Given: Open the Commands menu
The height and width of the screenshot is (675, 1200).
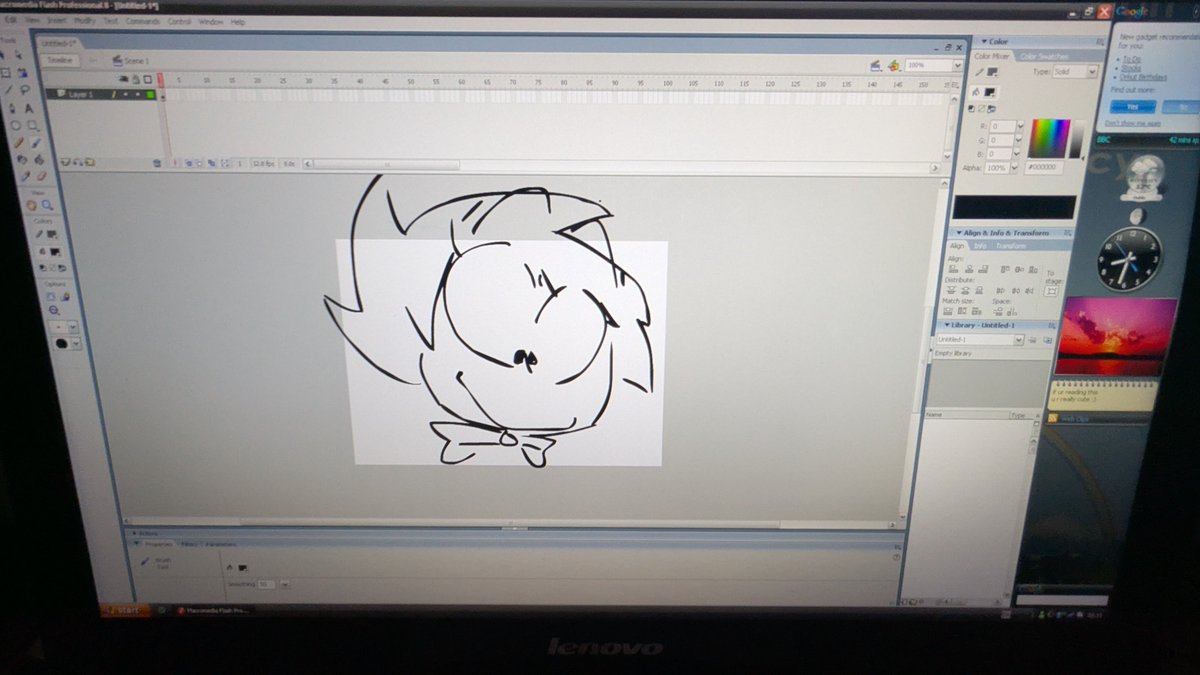Looking at the screenshot, I should tap(142, 20).
